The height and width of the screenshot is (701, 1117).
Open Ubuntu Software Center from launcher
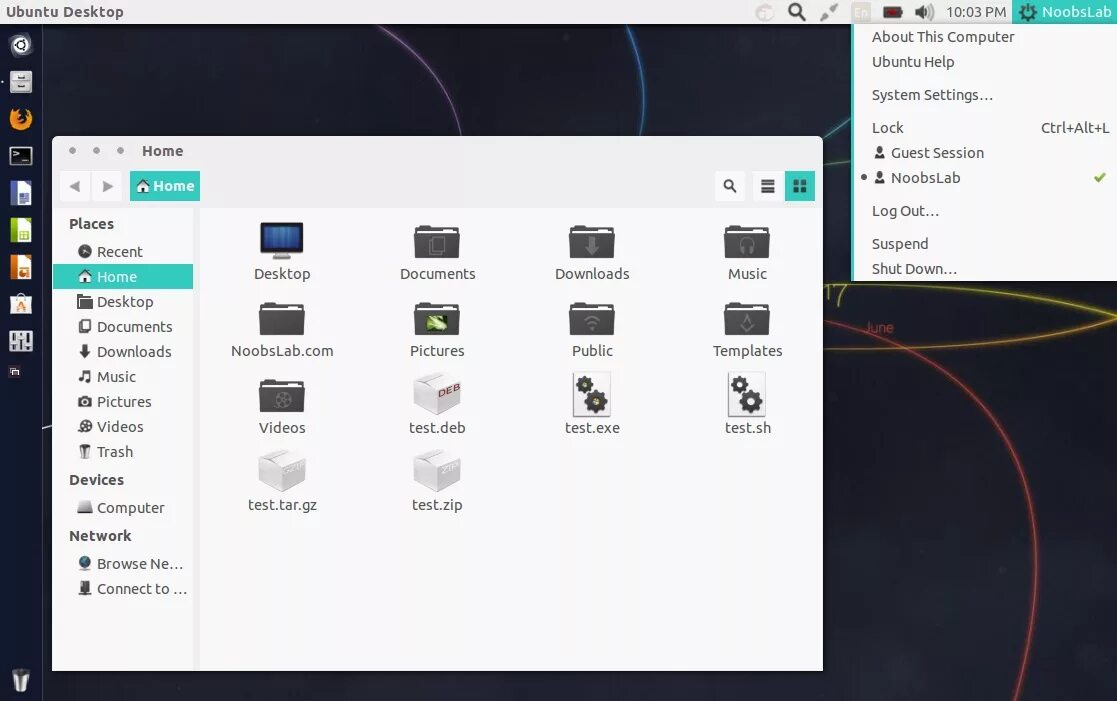point(21,304)
